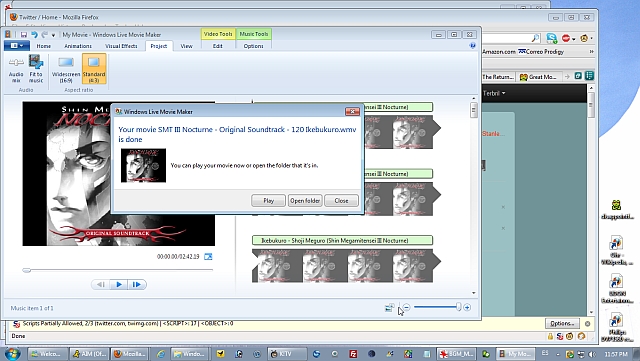Switch to the Project ribbon tab
Image resolution: width=640 pixels, height=361 pixels.
coord(159,46)
